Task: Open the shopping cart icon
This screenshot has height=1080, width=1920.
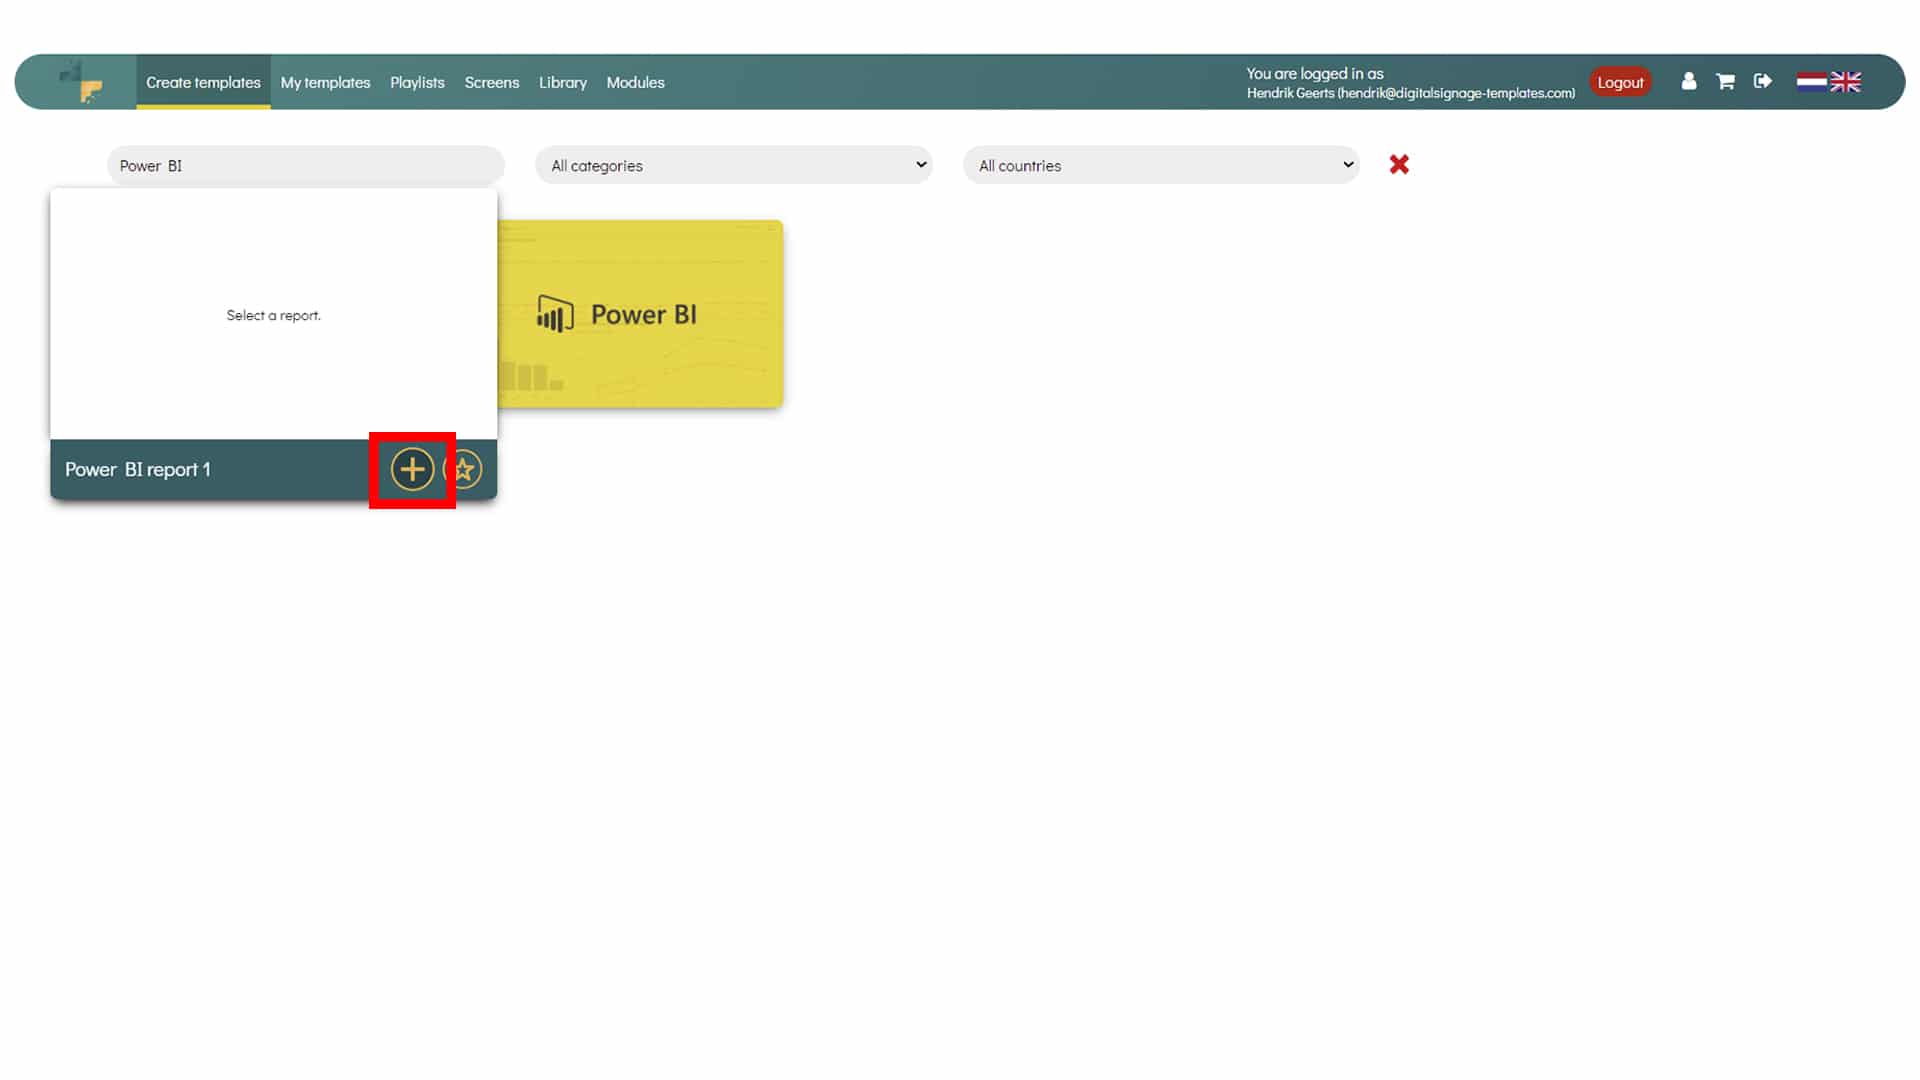Action: tap(1726, 81)
